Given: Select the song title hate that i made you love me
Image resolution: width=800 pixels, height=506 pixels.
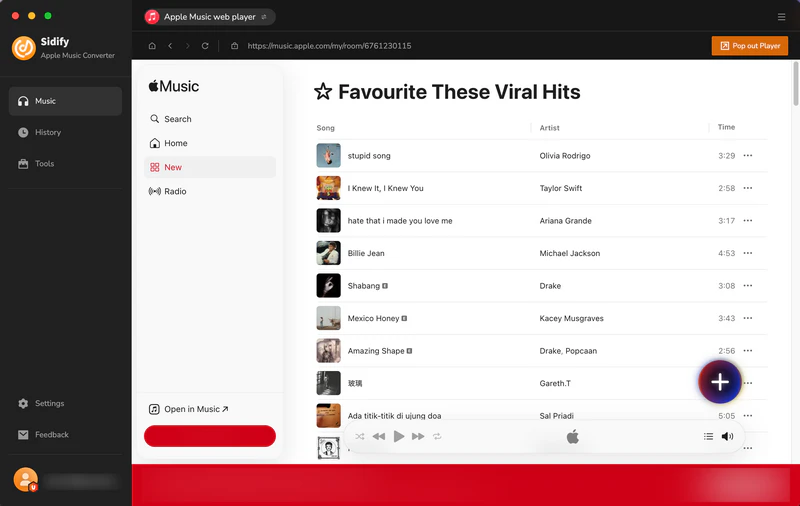Looking at the screenshot, I should pos(400,221).
